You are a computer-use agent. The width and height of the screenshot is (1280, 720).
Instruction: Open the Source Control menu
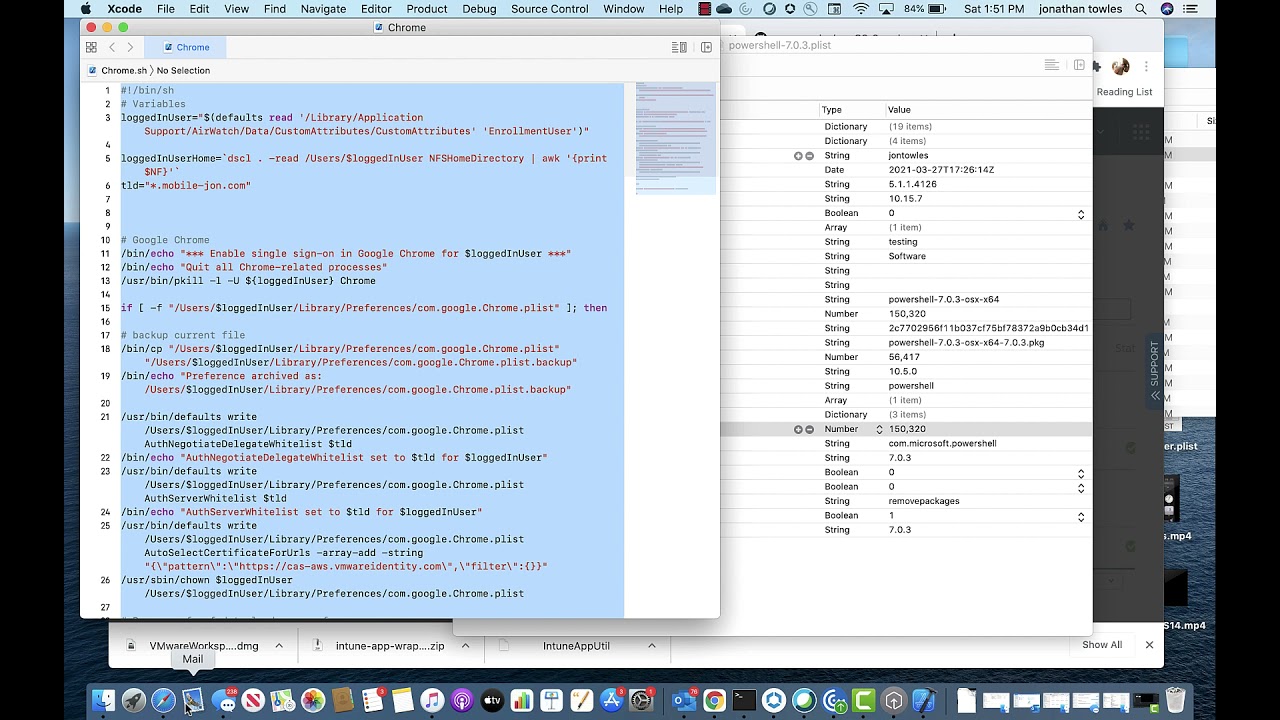click(x=550, y=9)
